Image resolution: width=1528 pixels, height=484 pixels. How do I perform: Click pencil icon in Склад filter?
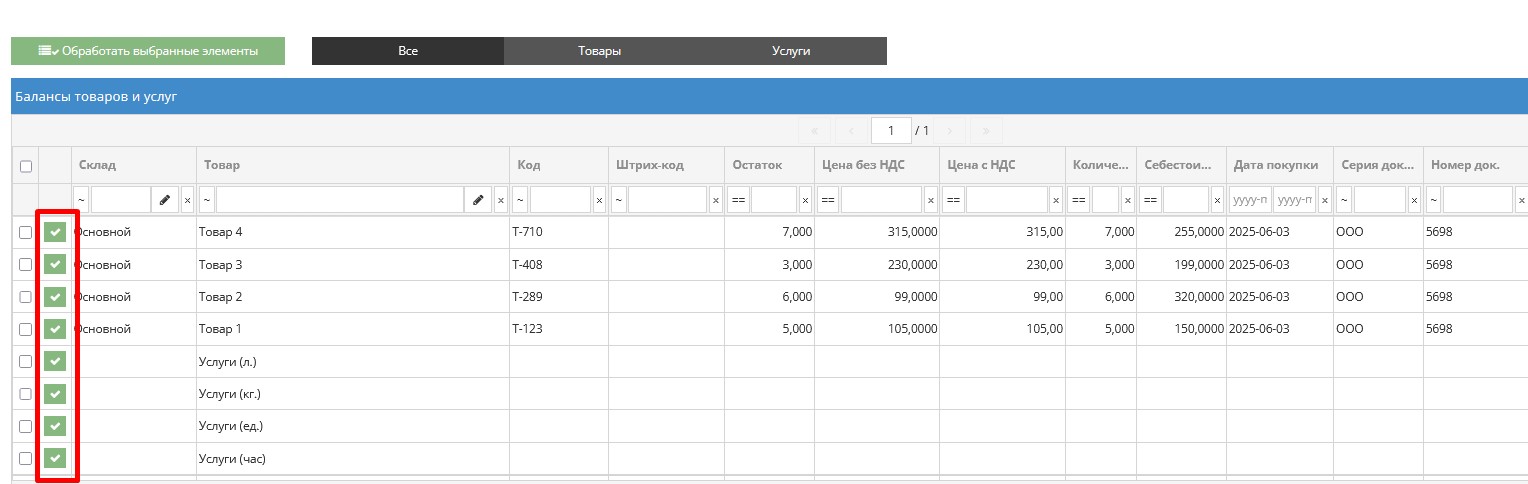point(165,200)
